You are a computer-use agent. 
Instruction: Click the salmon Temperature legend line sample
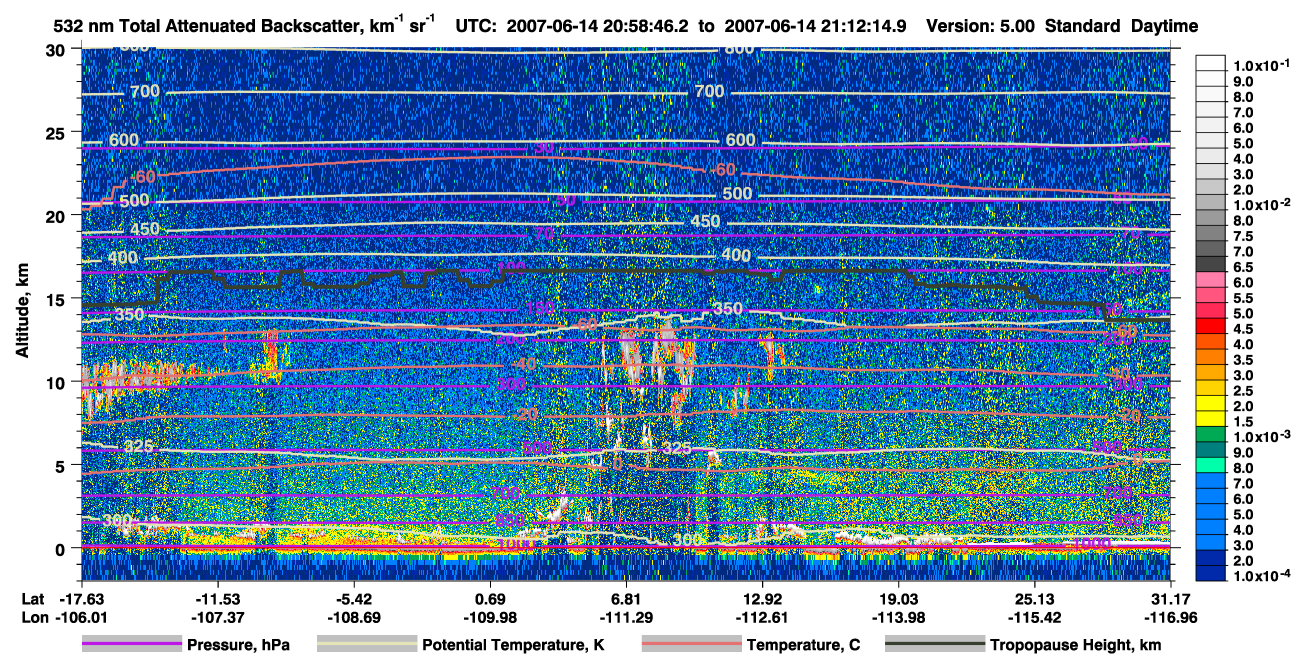(692, 645)
